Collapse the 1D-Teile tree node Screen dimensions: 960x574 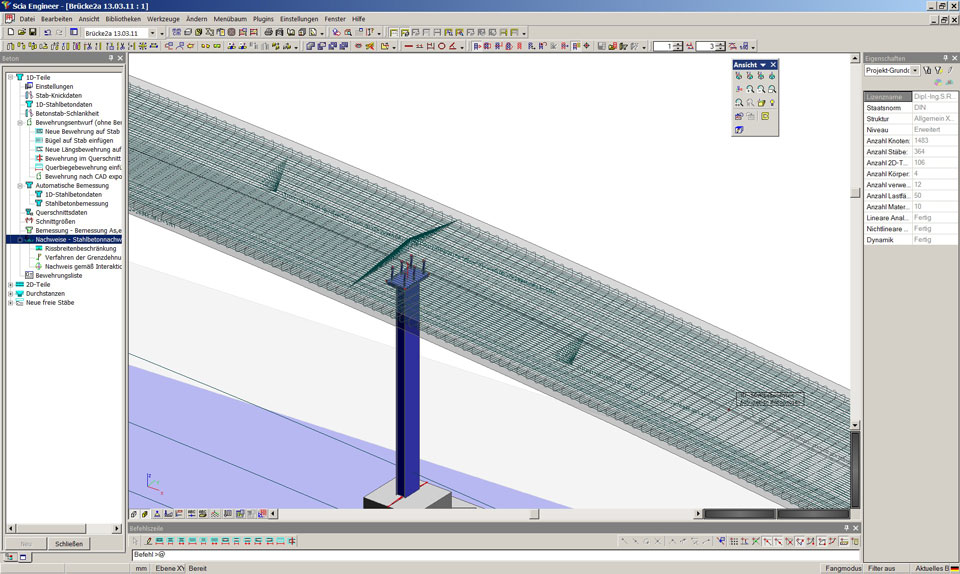[10, 77]
